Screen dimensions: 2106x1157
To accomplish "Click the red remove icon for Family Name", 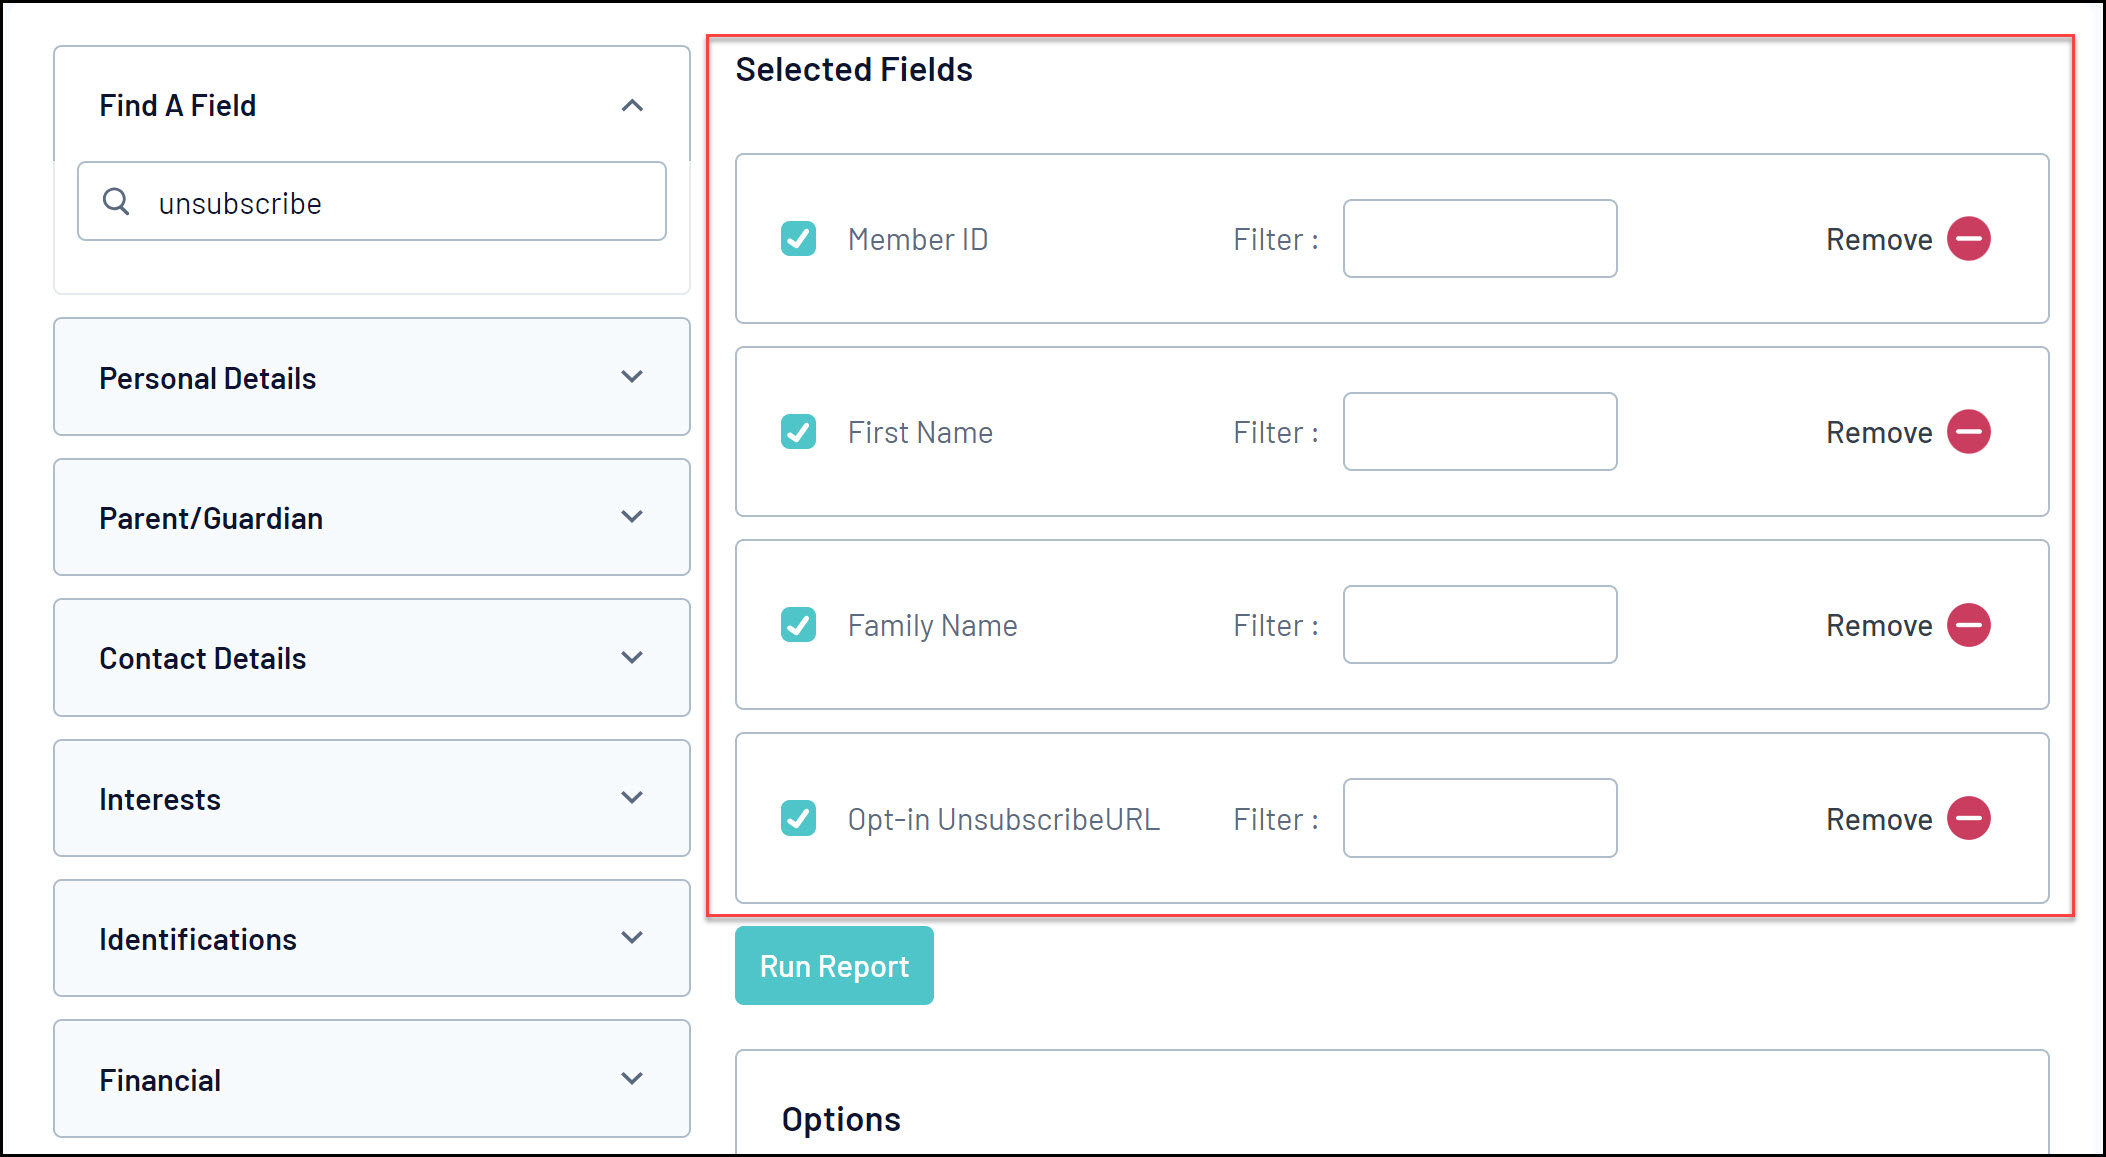I will click(1968, 625).
